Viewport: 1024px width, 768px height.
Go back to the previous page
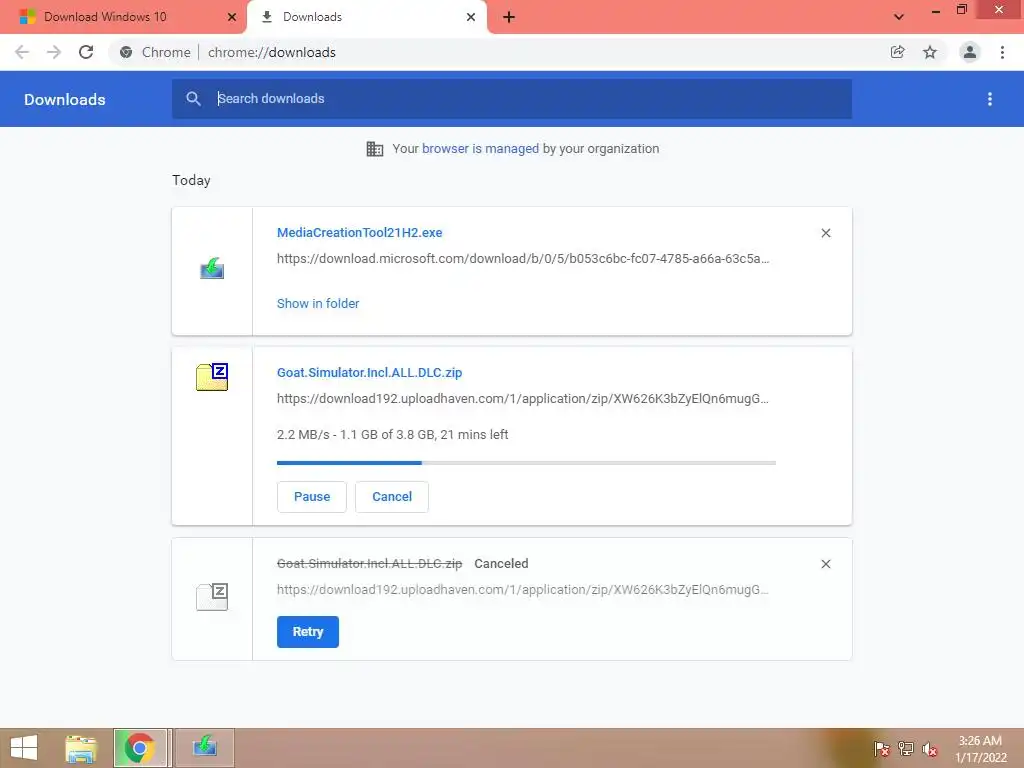pos(22,52)
